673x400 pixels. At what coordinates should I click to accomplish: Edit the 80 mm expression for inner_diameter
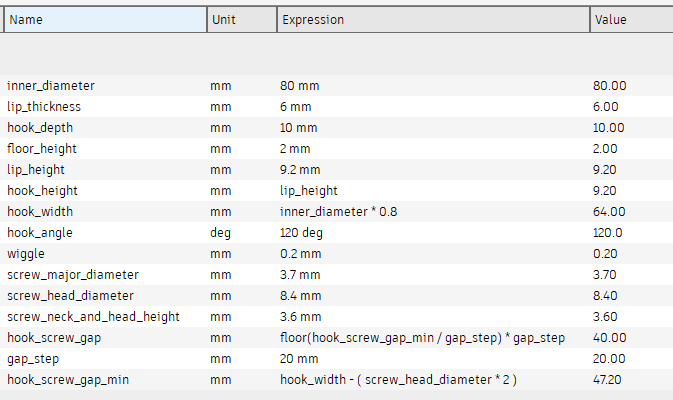(x=300, y=86)
